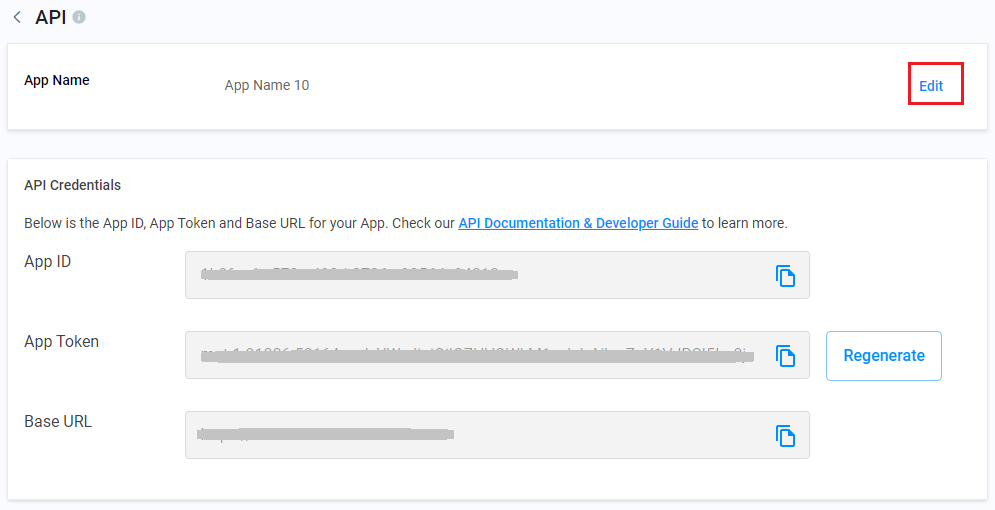Click Edit to rename the app

[x=931, y=85]
